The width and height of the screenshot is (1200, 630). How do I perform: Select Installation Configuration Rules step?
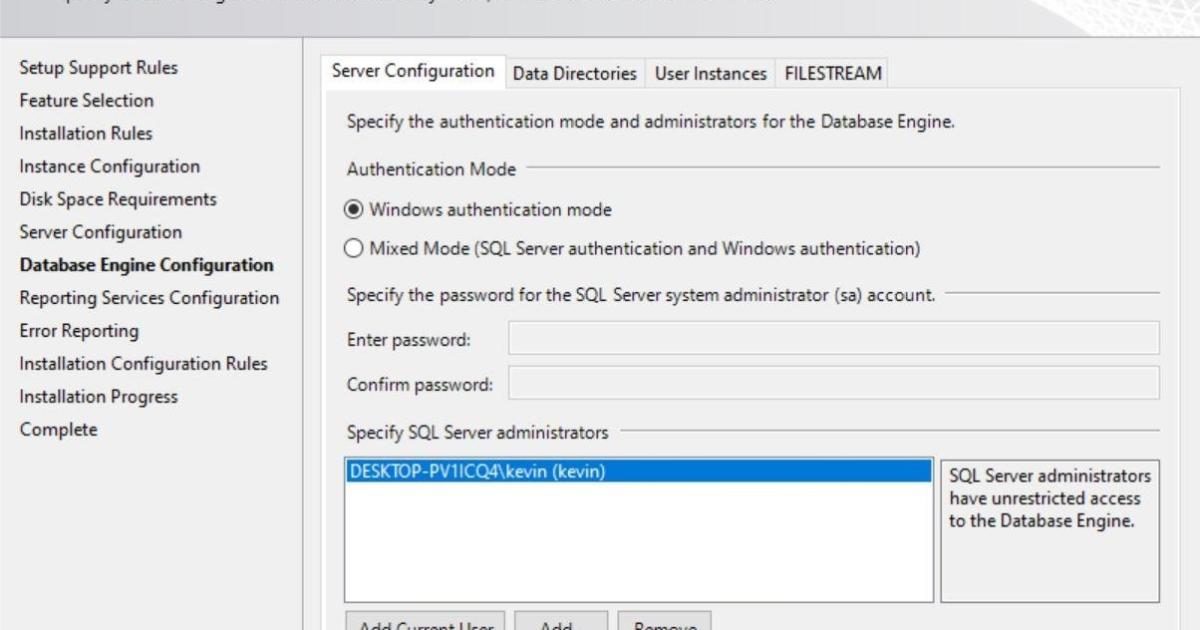pyautogui.click(x=144, y=364)
